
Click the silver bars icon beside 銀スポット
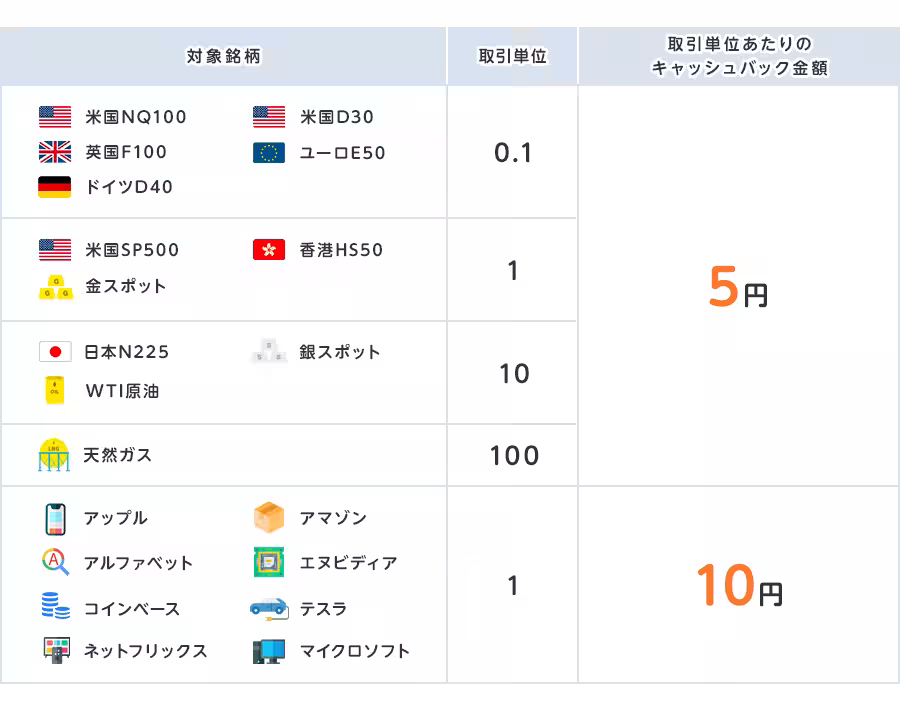266,352
